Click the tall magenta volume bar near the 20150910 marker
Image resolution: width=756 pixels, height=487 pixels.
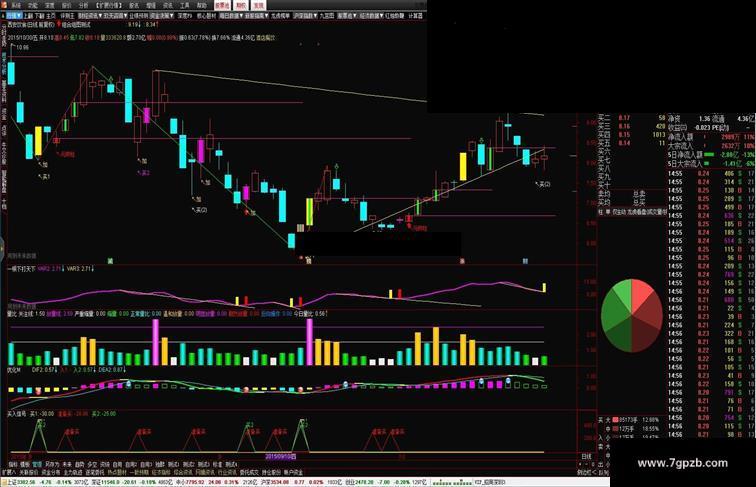(310, 341)
